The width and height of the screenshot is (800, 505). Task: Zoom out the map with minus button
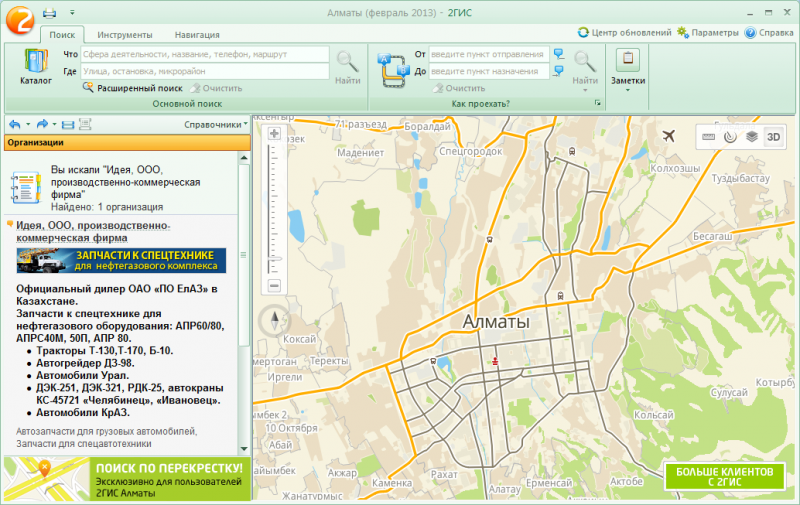click(x=274, y=286)
